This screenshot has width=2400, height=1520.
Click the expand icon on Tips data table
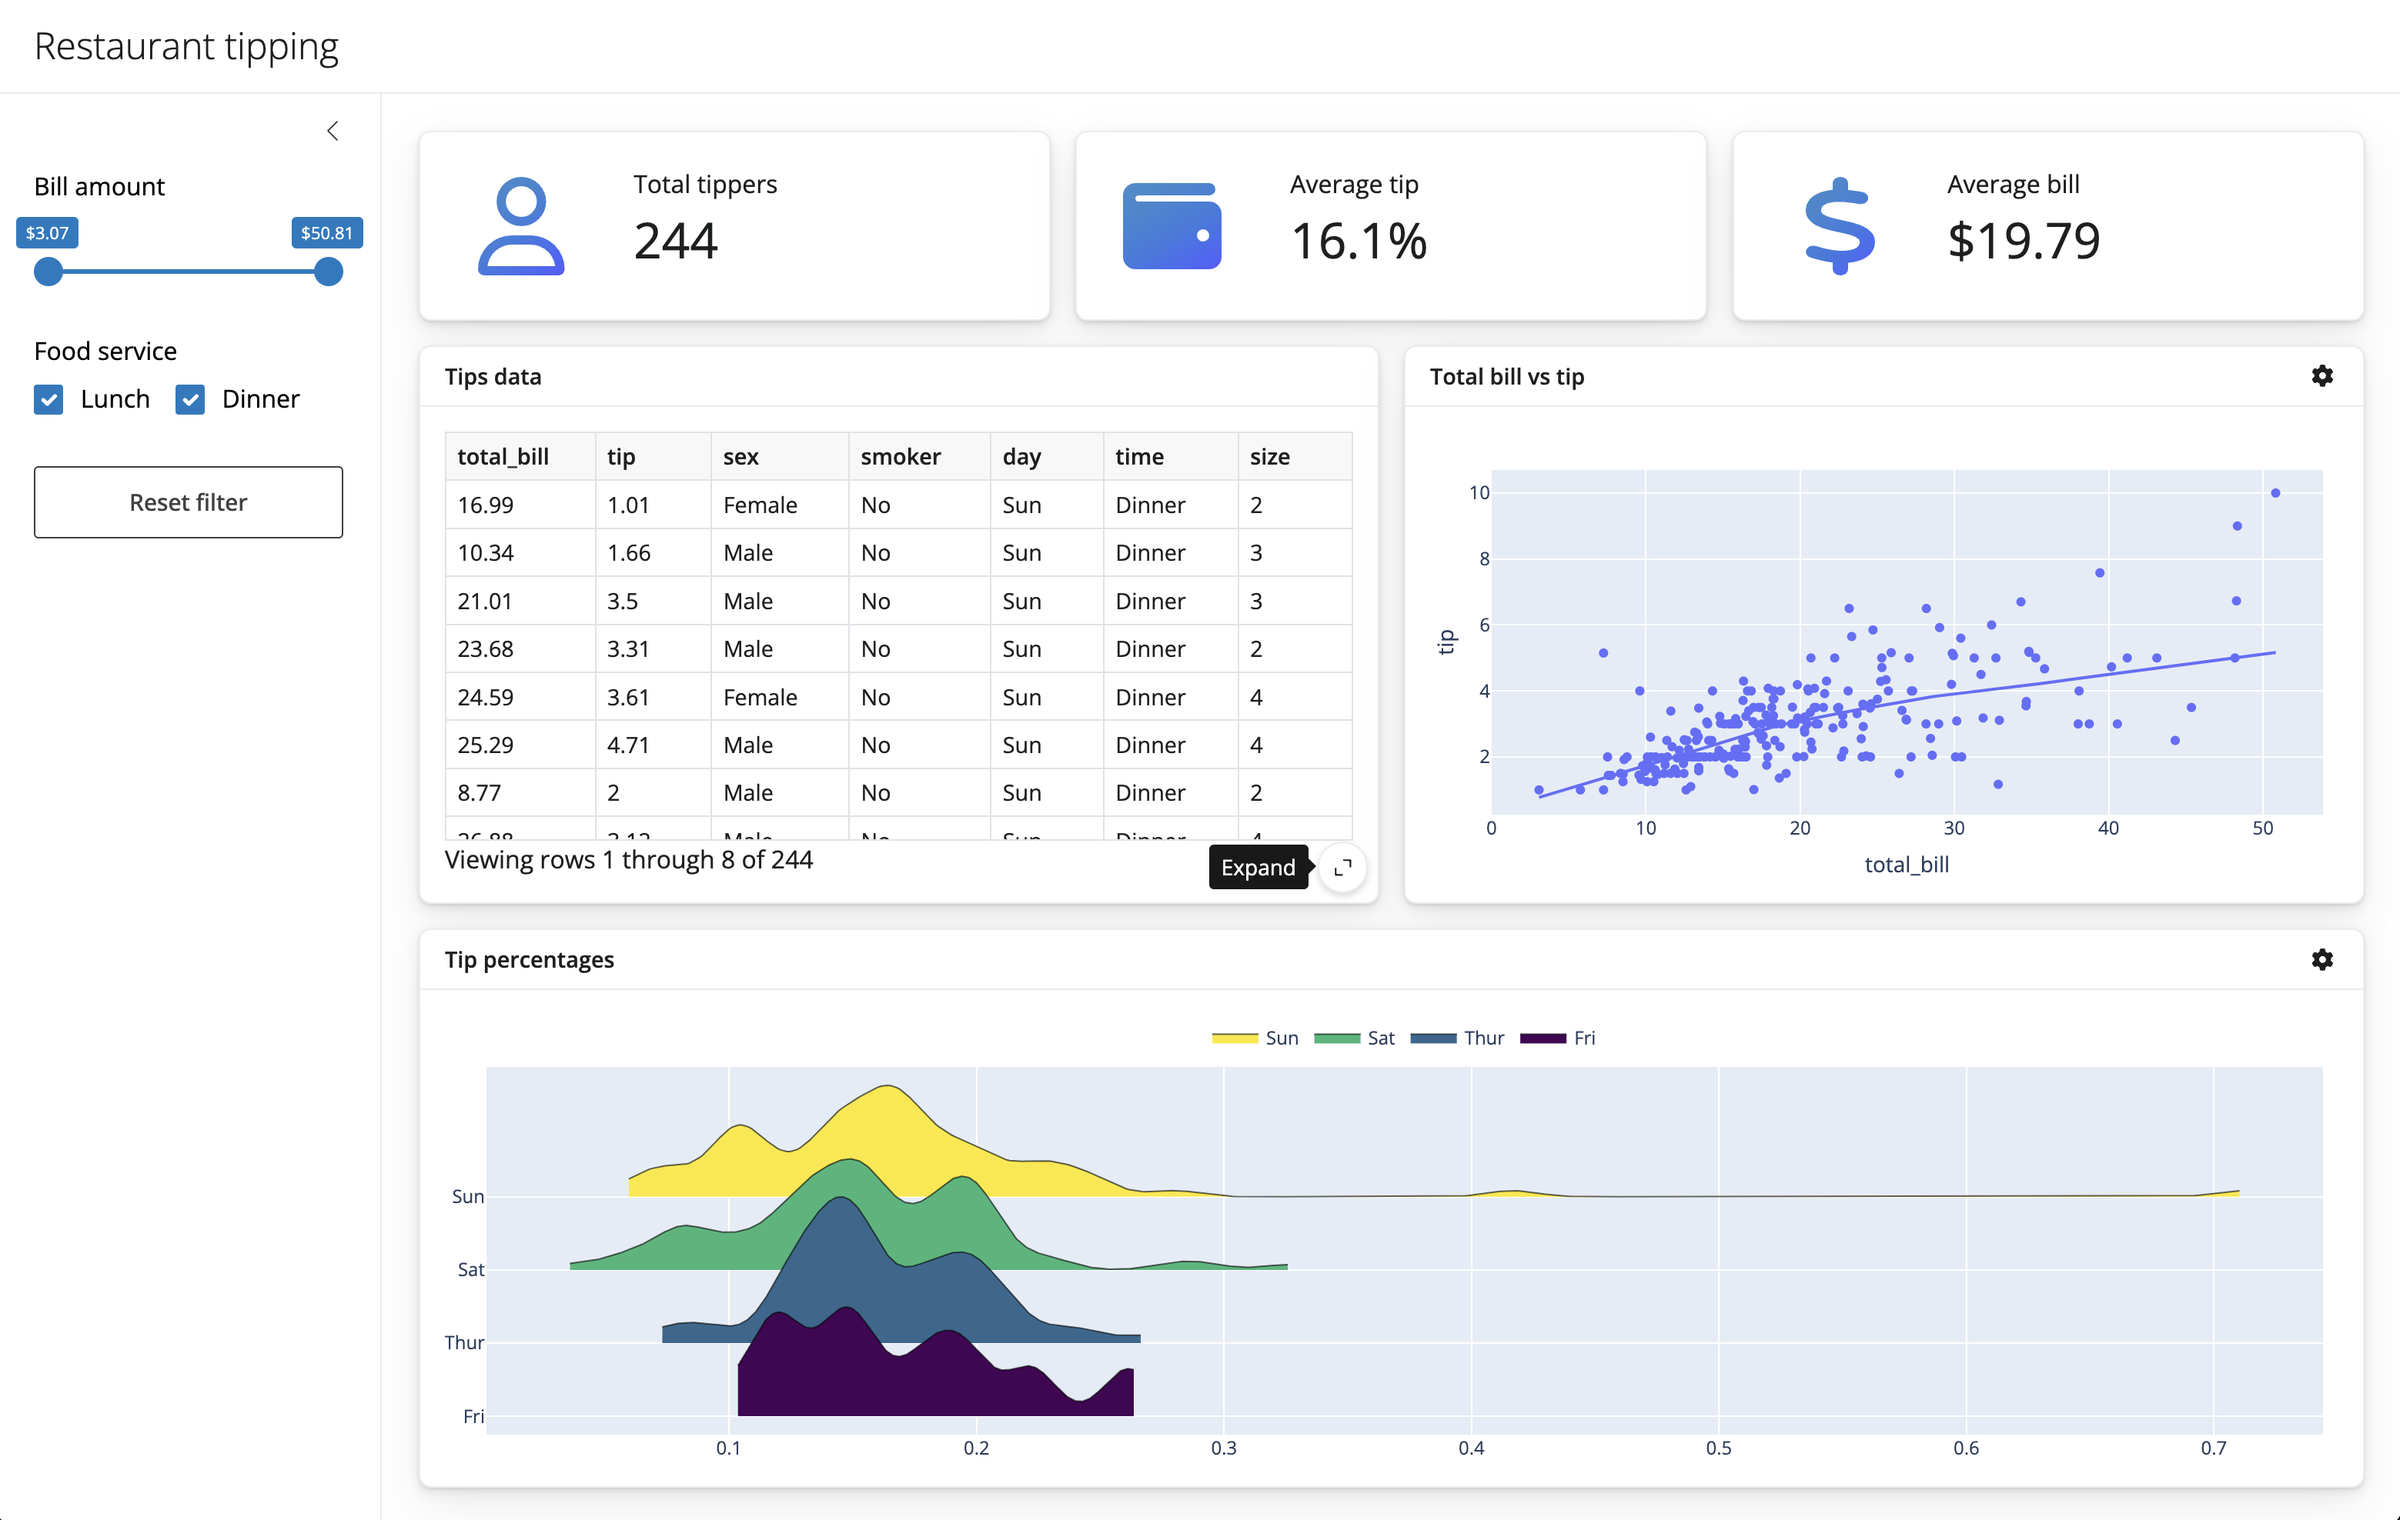pyautogui.click(x=1342, y=868)
